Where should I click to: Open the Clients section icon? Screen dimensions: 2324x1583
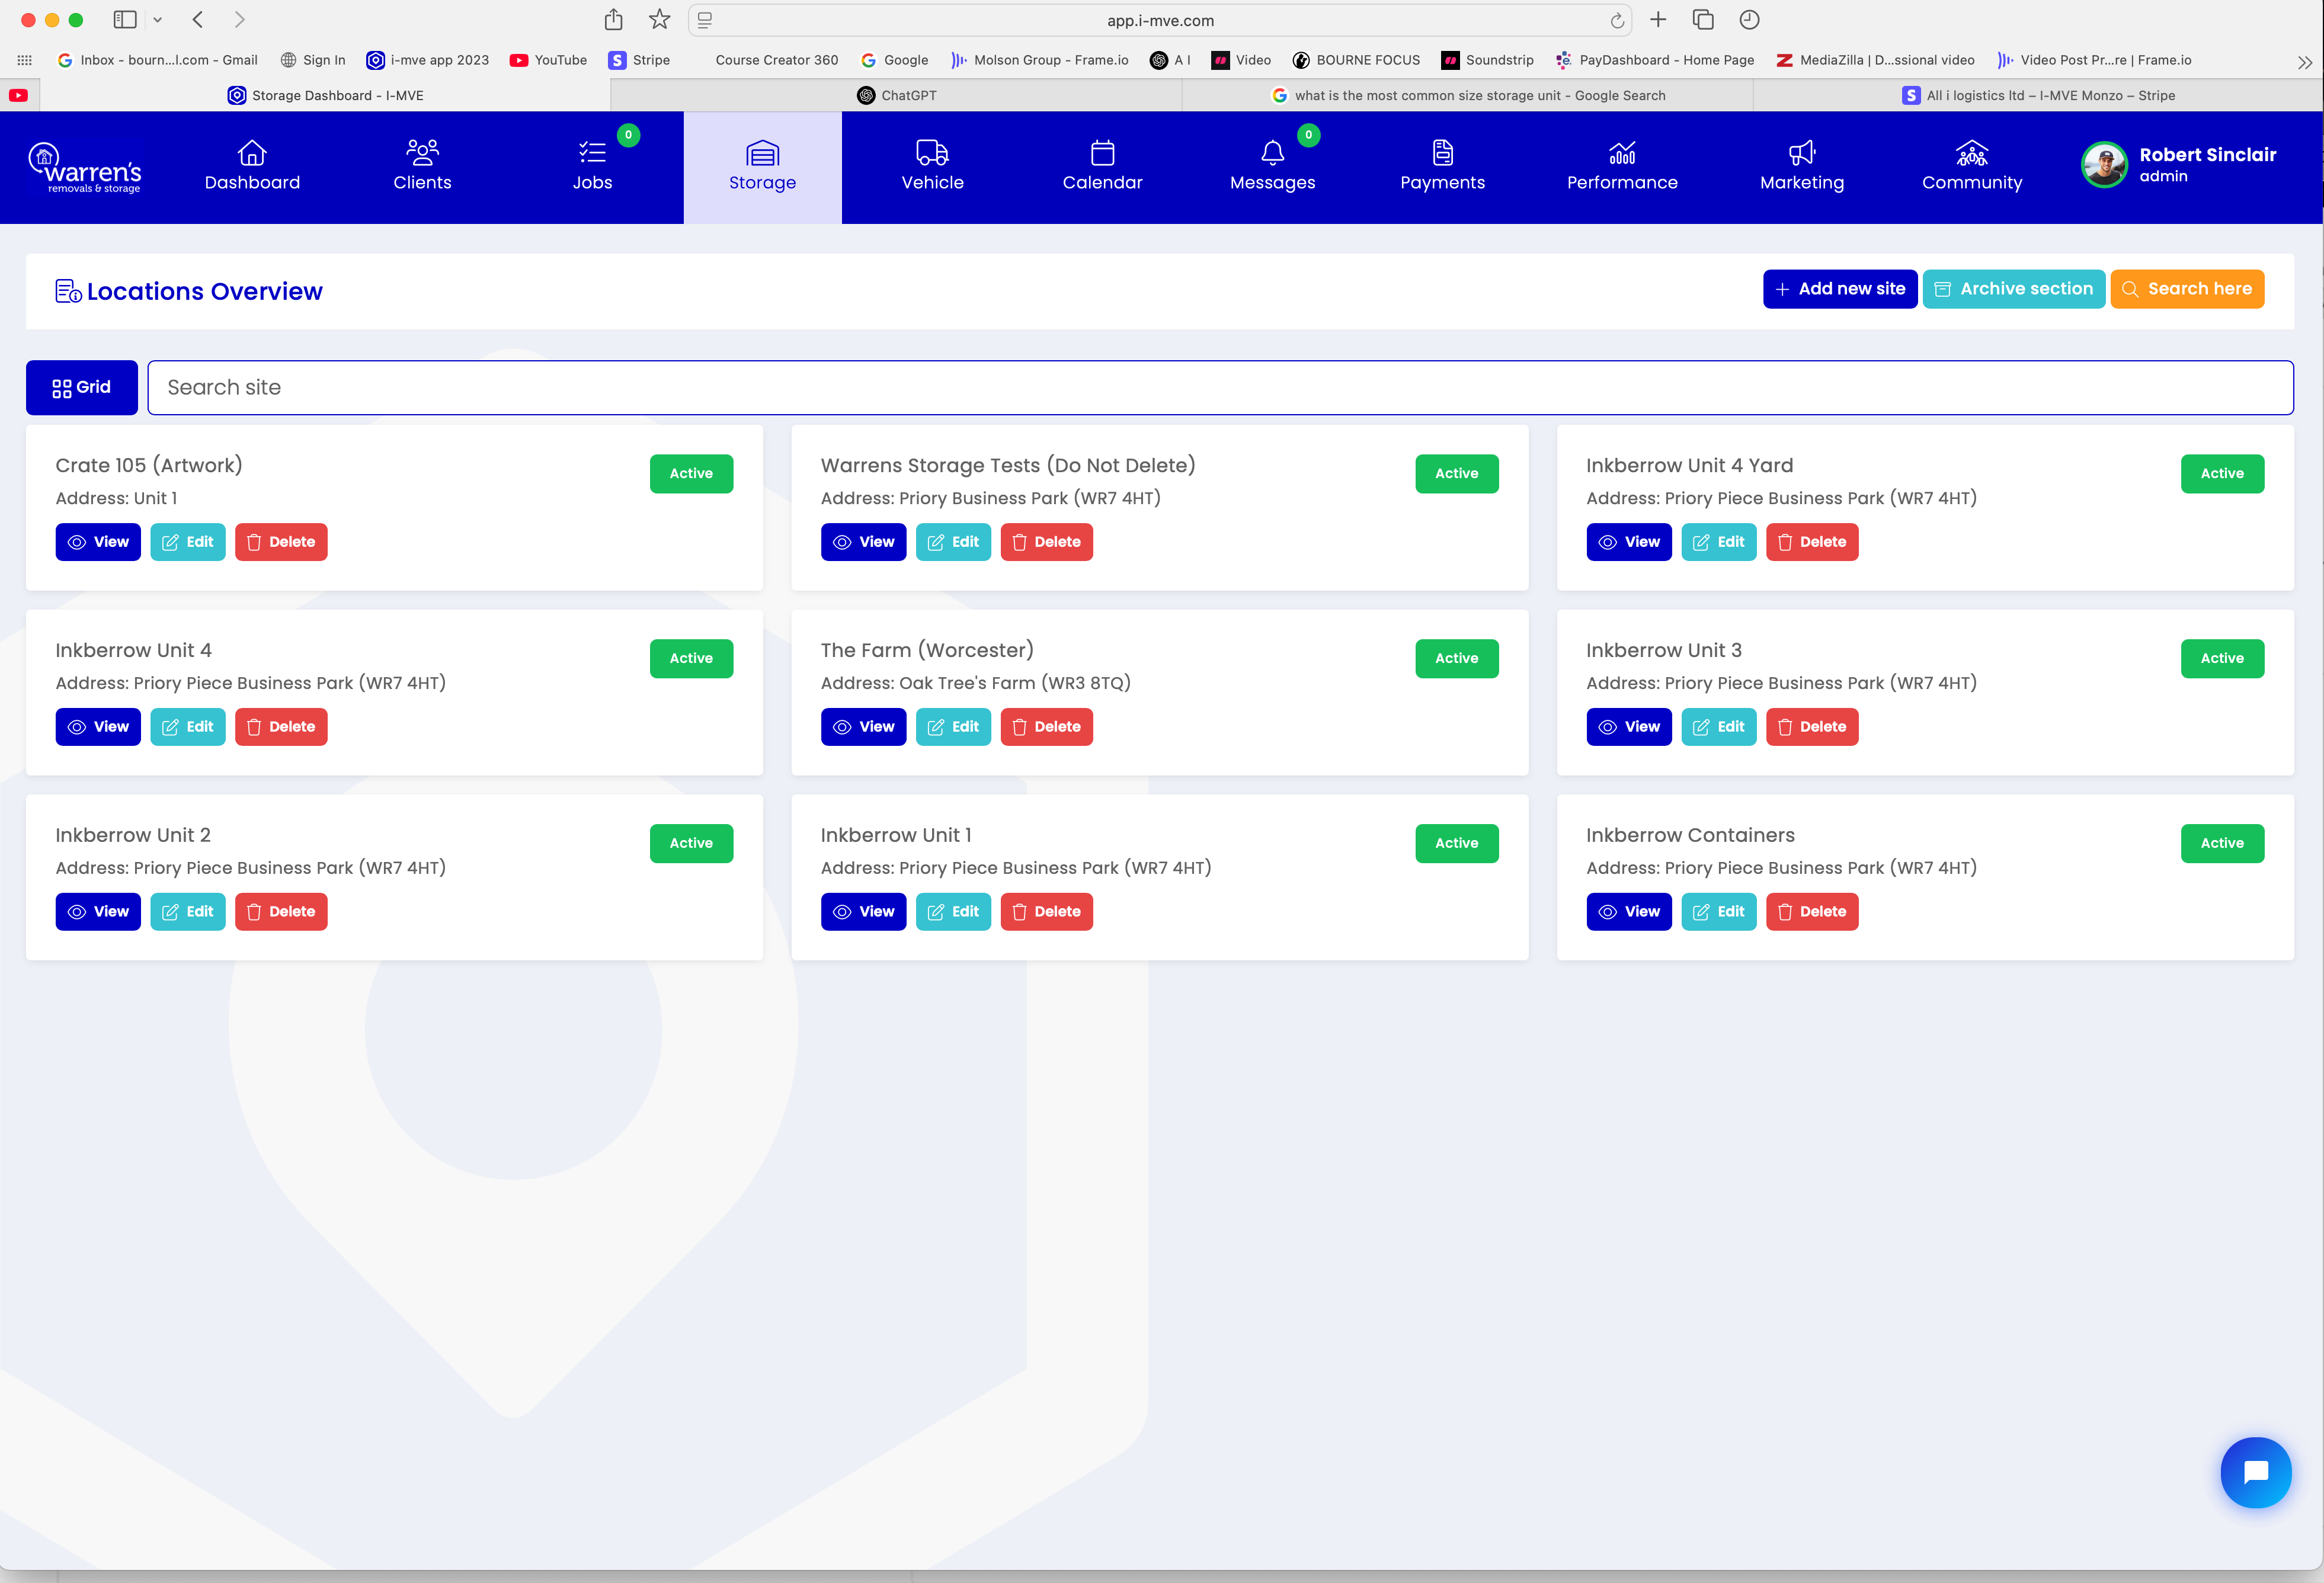click(x=422, y=153)
